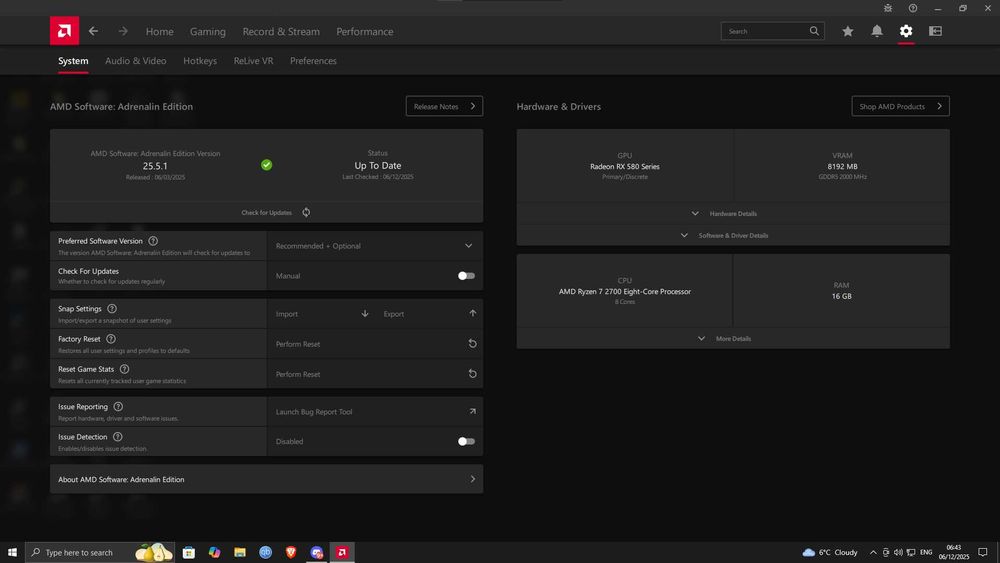Switch to Preferences tab

[x=313, y=61]
